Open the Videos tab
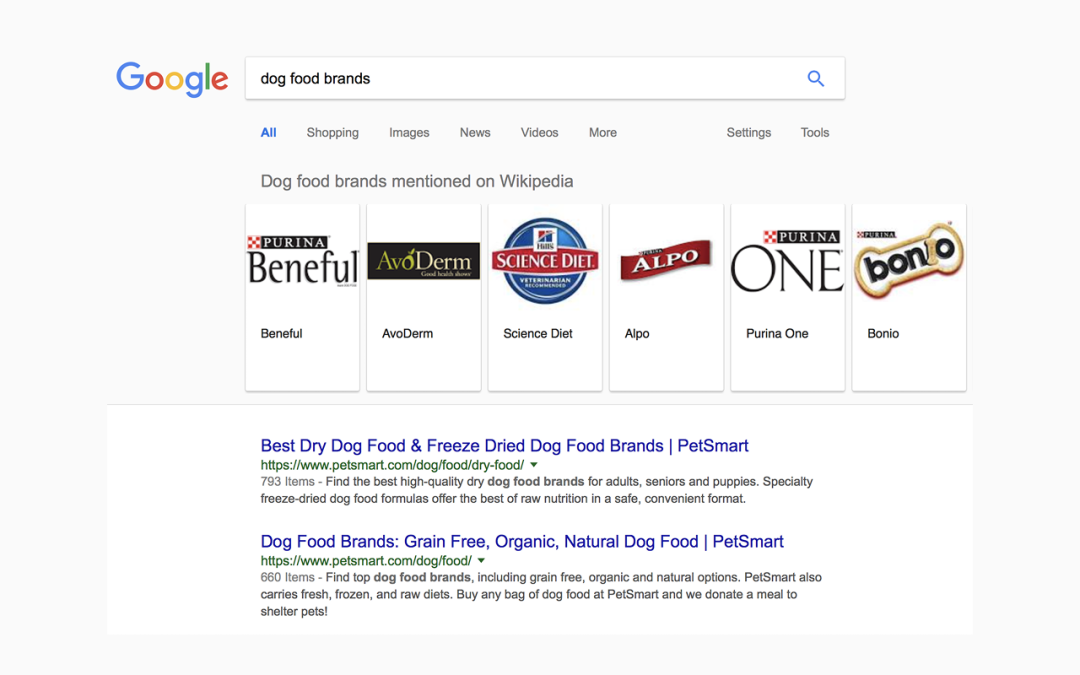 coord(539,132)
